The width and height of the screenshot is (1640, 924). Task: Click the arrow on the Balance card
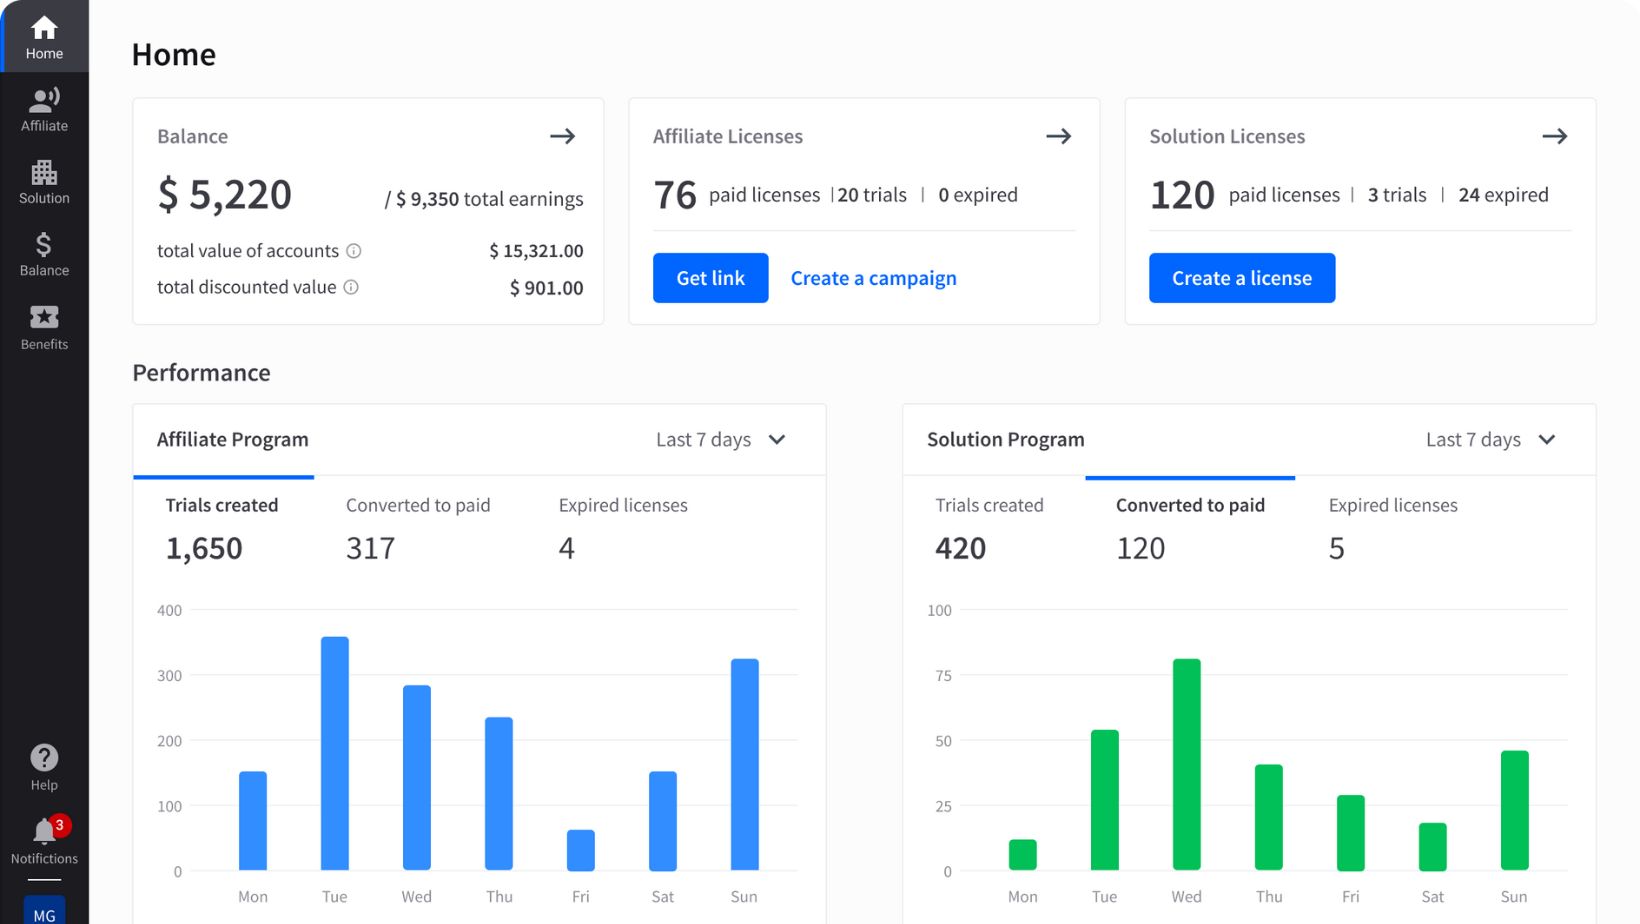(563, 136)
